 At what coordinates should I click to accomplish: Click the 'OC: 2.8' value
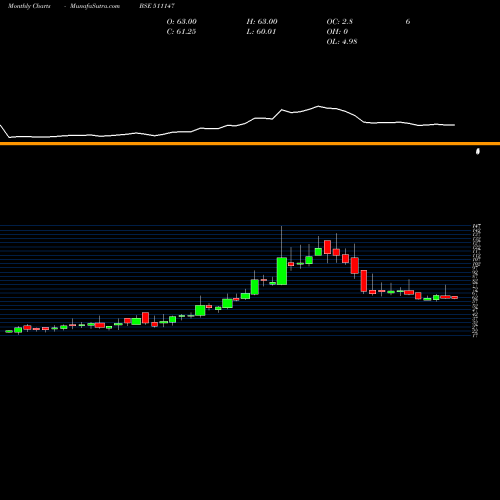tap(340, 22)
